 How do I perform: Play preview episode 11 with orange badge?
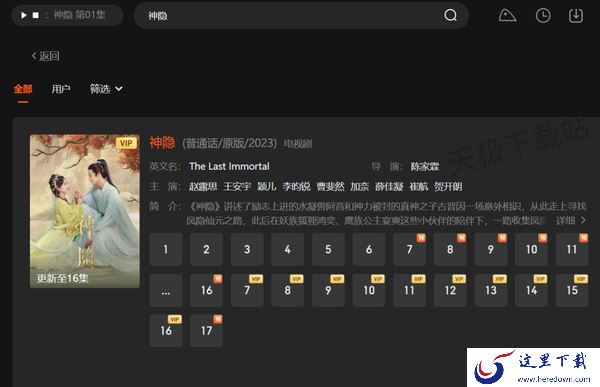572,249
